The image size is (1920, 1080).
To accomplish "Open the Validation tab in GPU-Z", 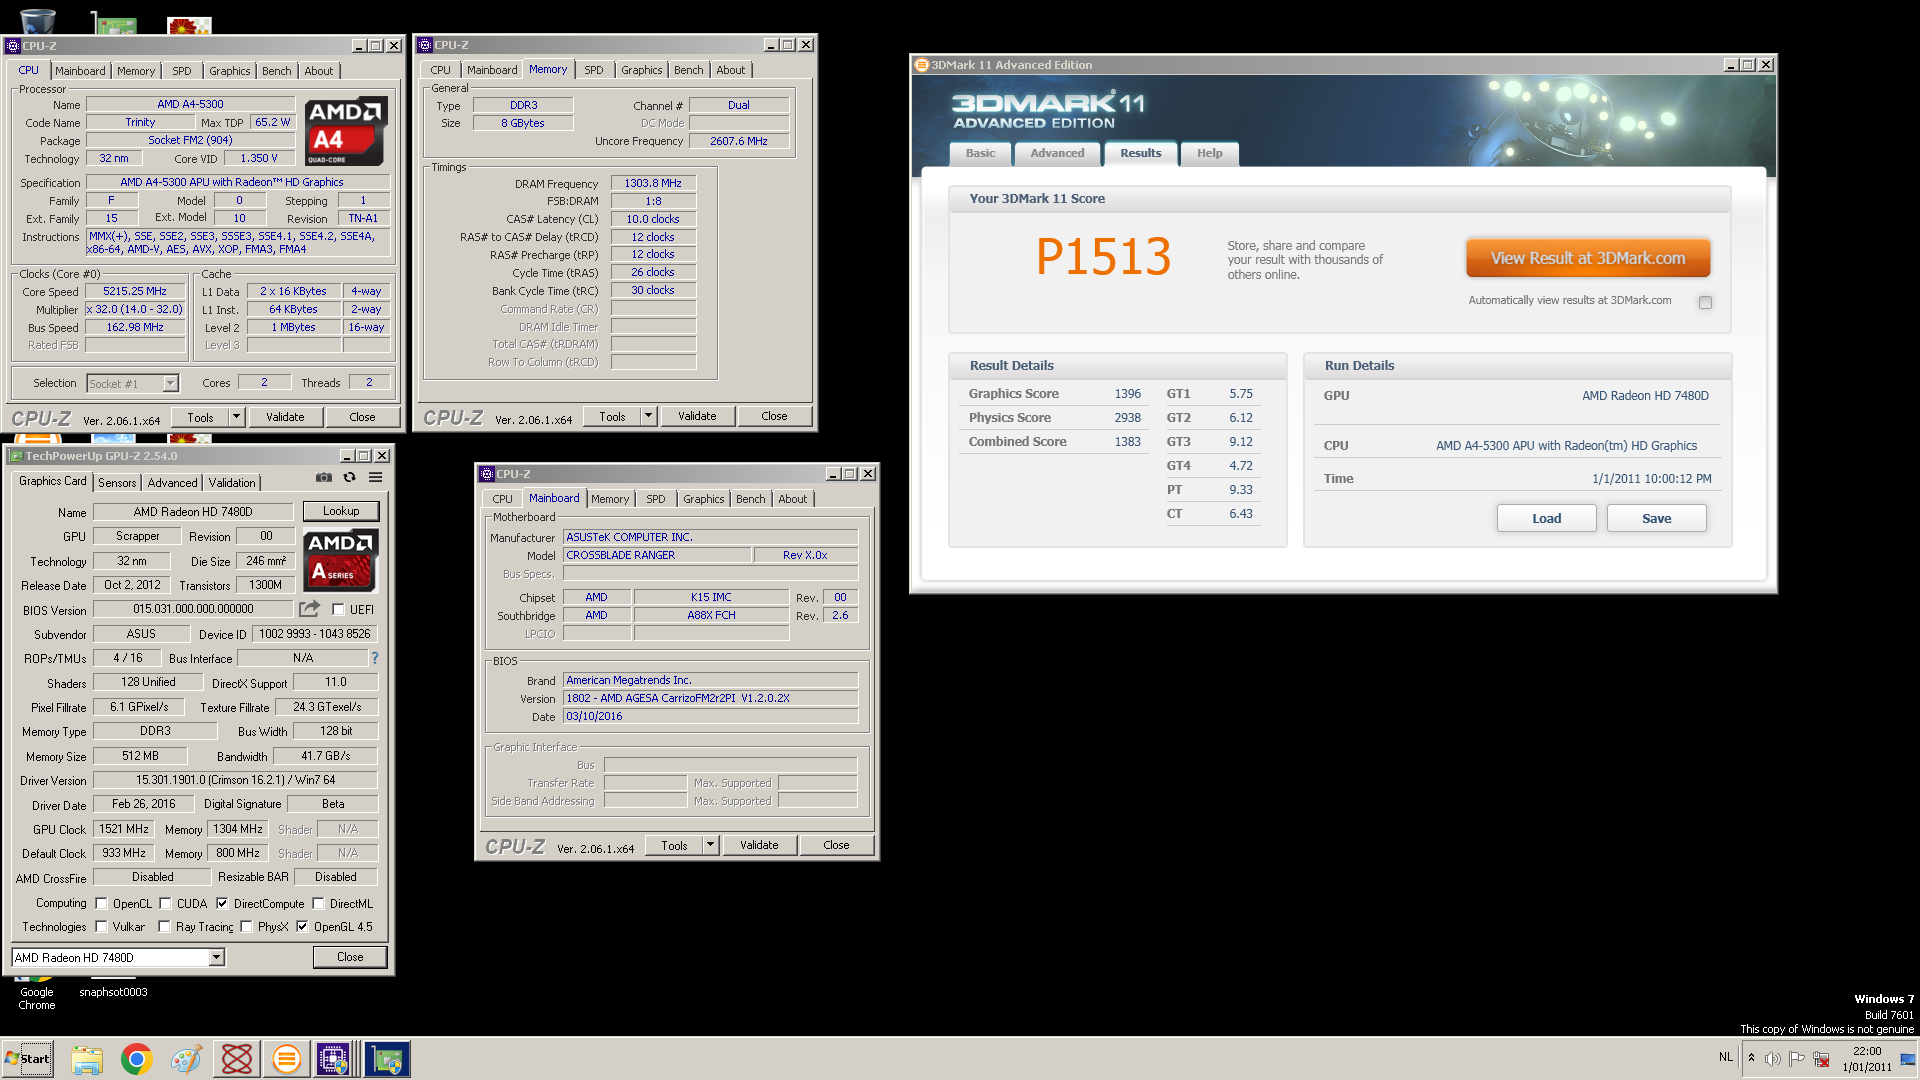I will pos(232,482).
